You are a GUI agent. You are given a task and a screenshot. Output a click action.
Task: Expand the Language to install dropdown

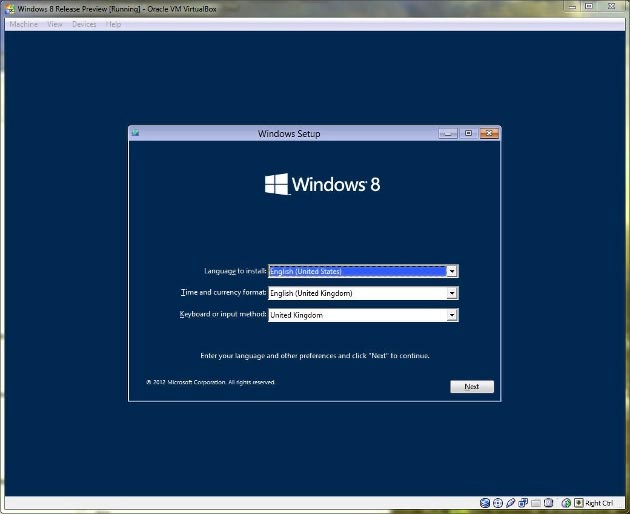coord(452,271)
